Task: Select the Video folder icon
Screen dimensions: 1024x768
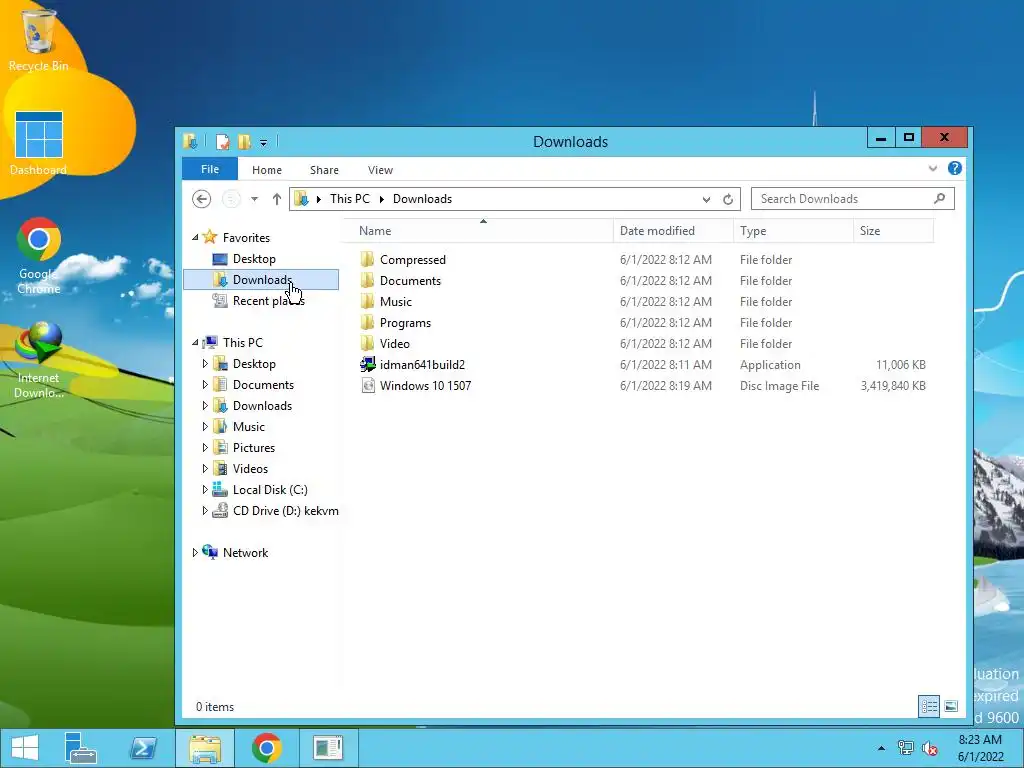Action: [368, 344]
